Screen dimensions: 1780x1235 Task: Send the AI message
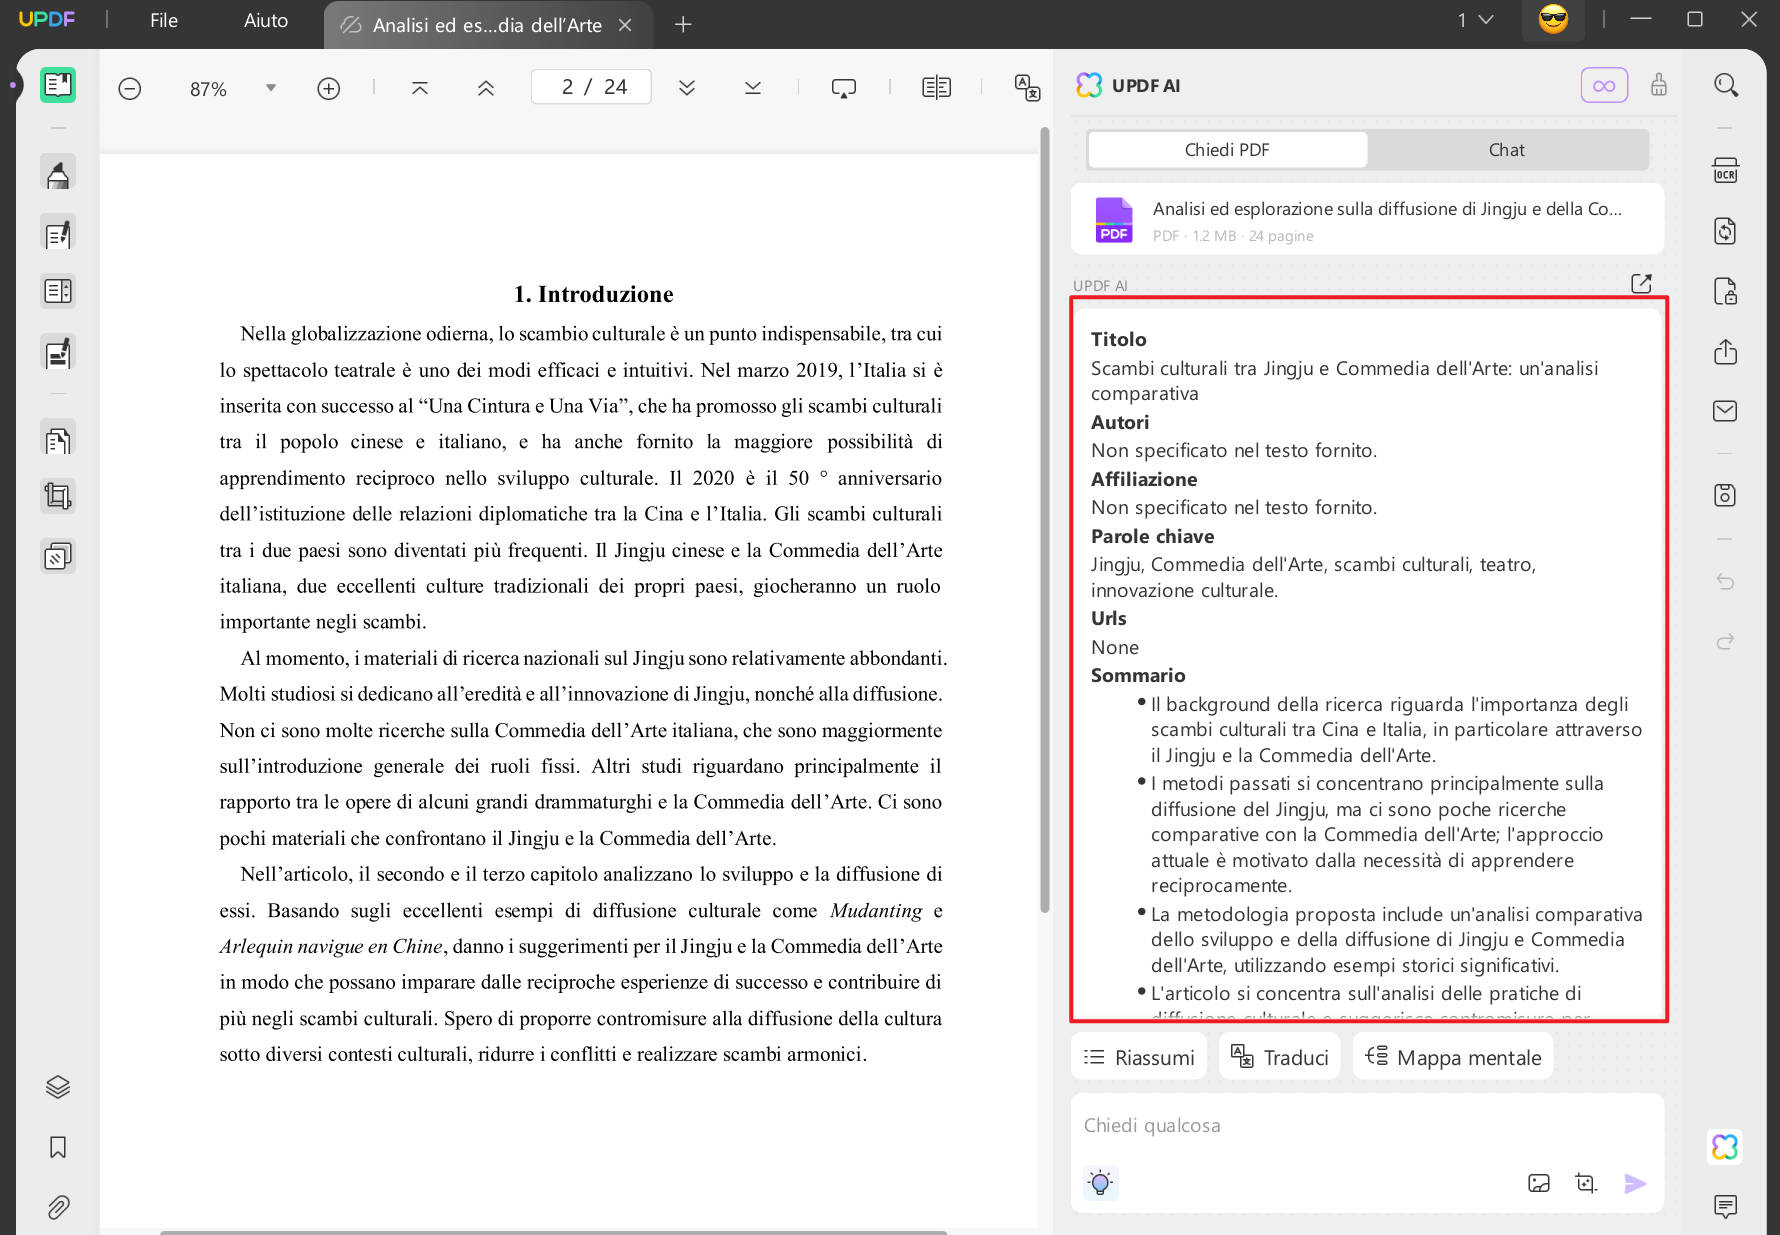pyautogui.click(x=1635, y=1184)
